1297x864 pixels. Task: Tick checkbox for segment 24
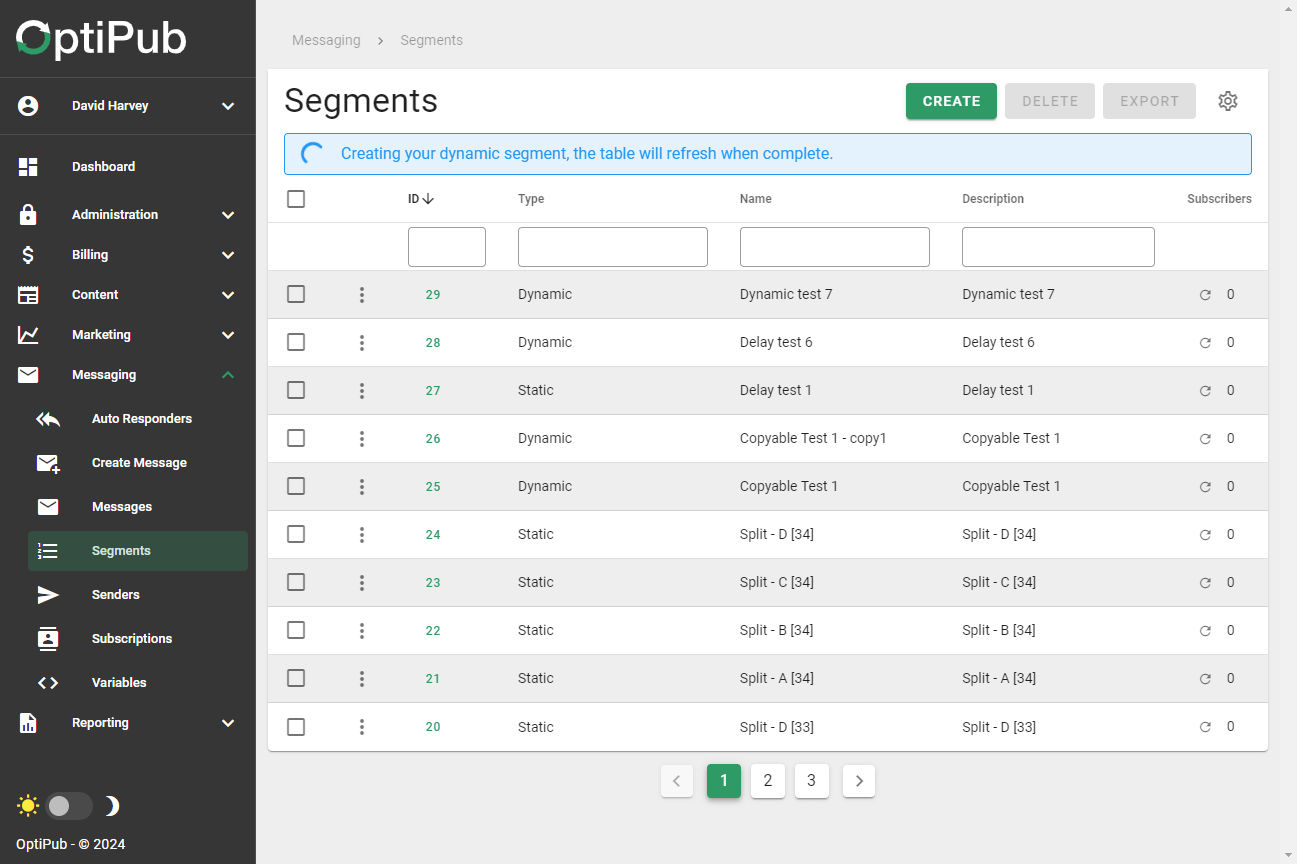click(296, 534)
